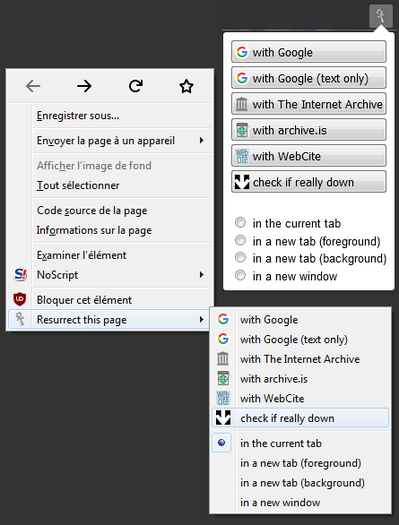Screen dimensions: 399x525
Task: Bookmark page with the star icon
Action: [186, 86]
